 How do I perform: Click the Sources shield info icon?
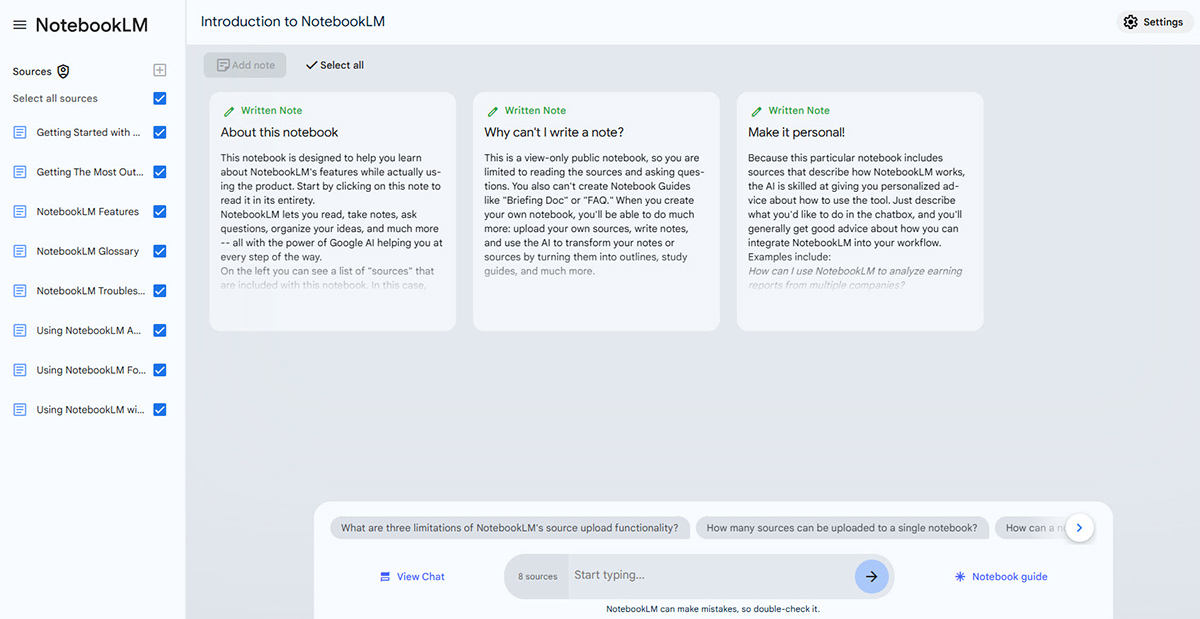(x=63, y=71)
